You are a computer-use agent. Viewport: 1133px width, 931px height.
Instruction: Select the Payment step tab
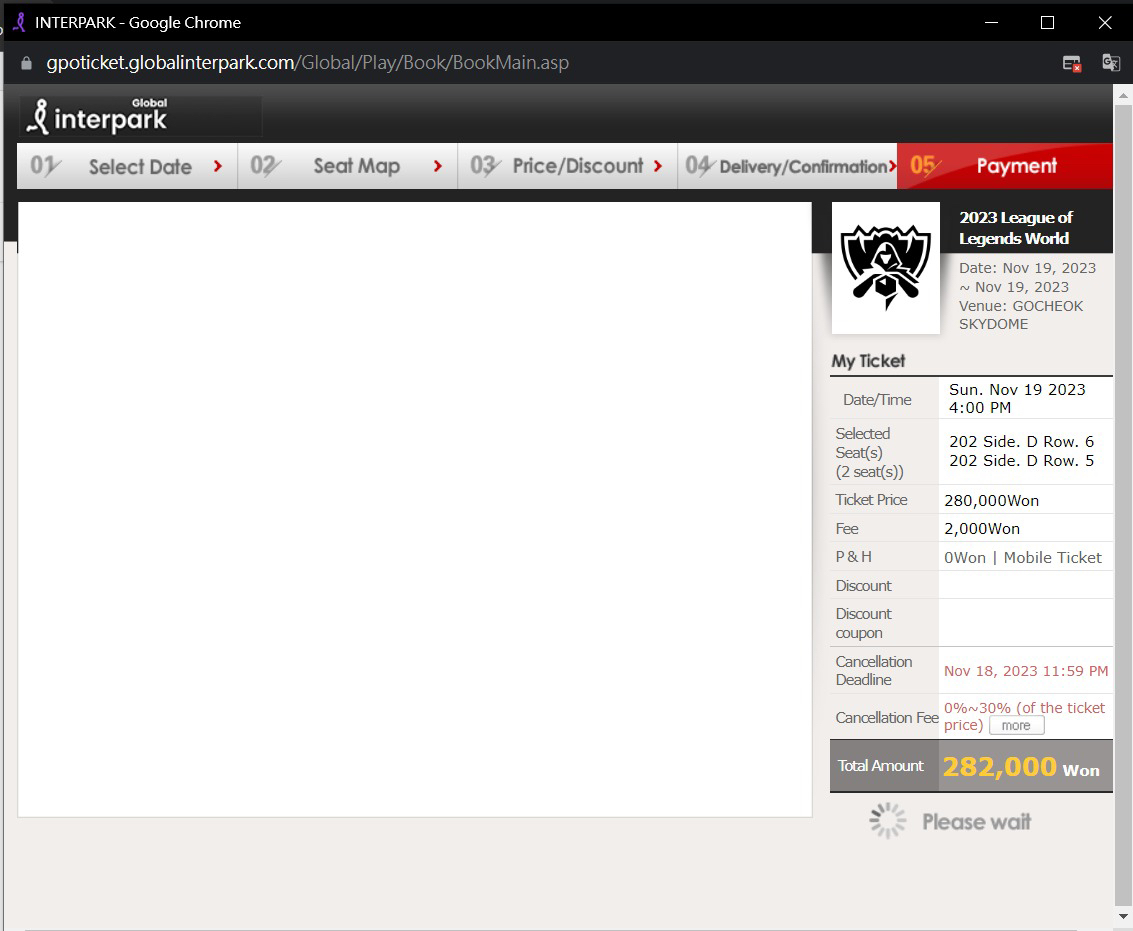tap(1004, 166)
